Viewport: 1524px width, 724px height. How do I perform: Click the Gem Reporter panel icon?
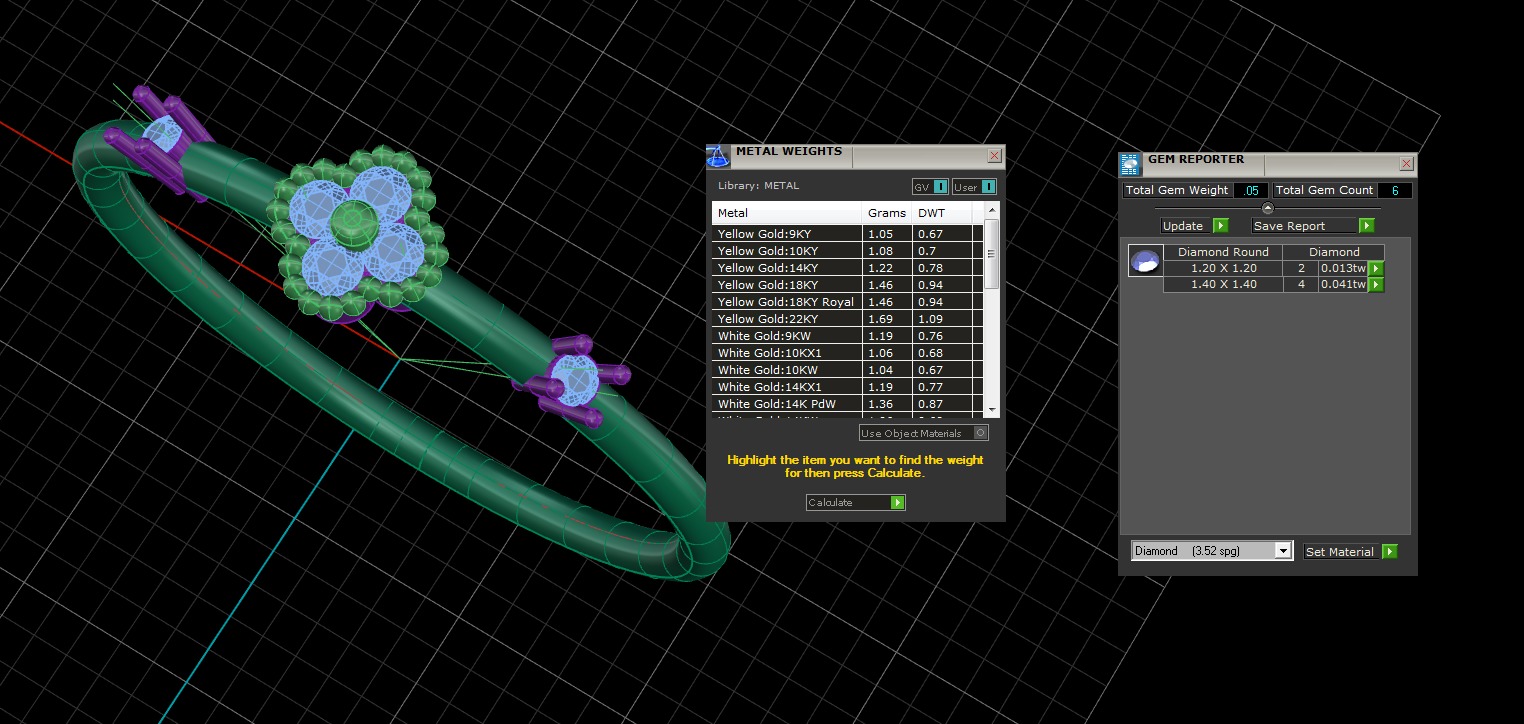(x=1130, y=165)
